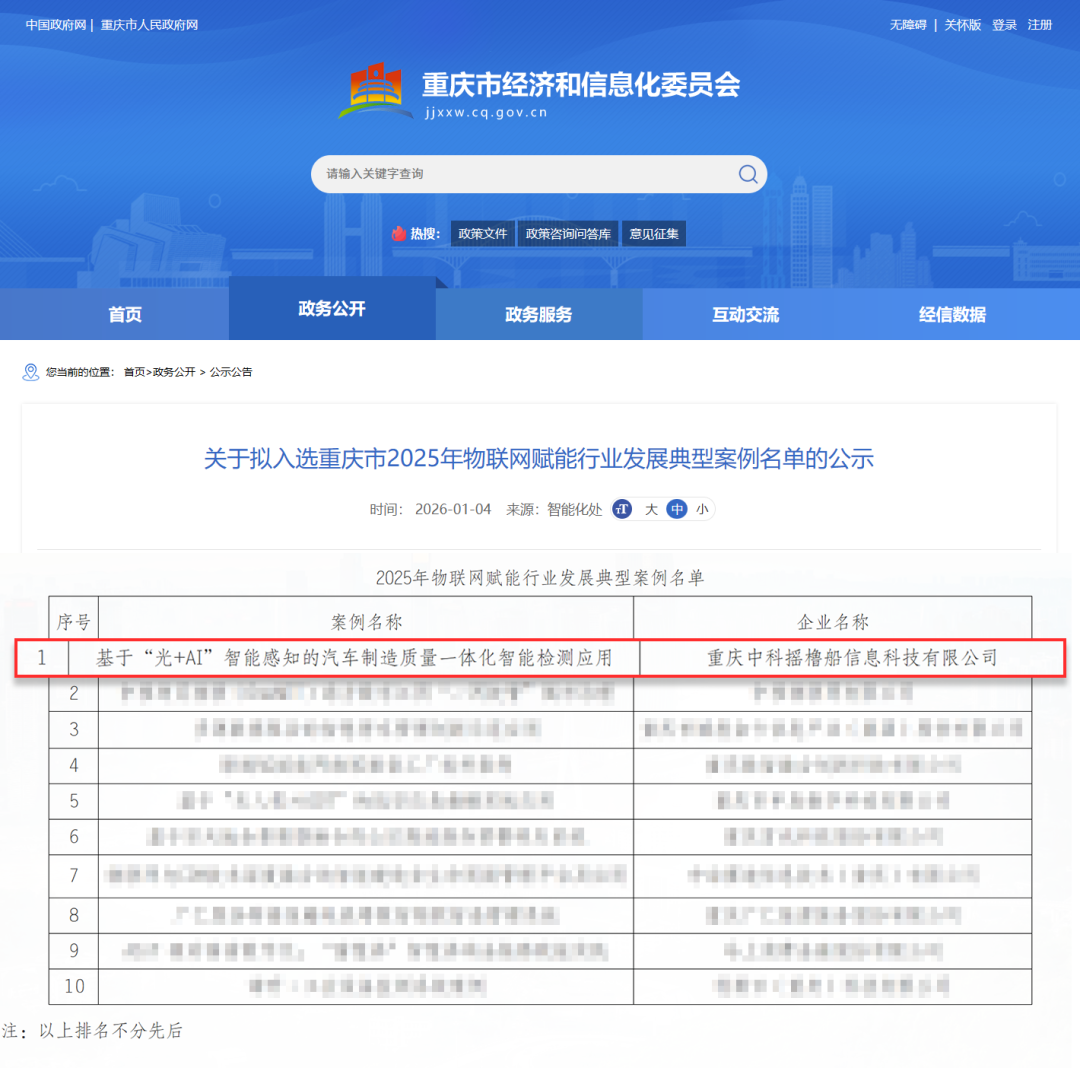Viewport: 1080px width, 1068px height.
Task: Click the location pin icon in breadcrumb
Action: [x=30, y=372]
